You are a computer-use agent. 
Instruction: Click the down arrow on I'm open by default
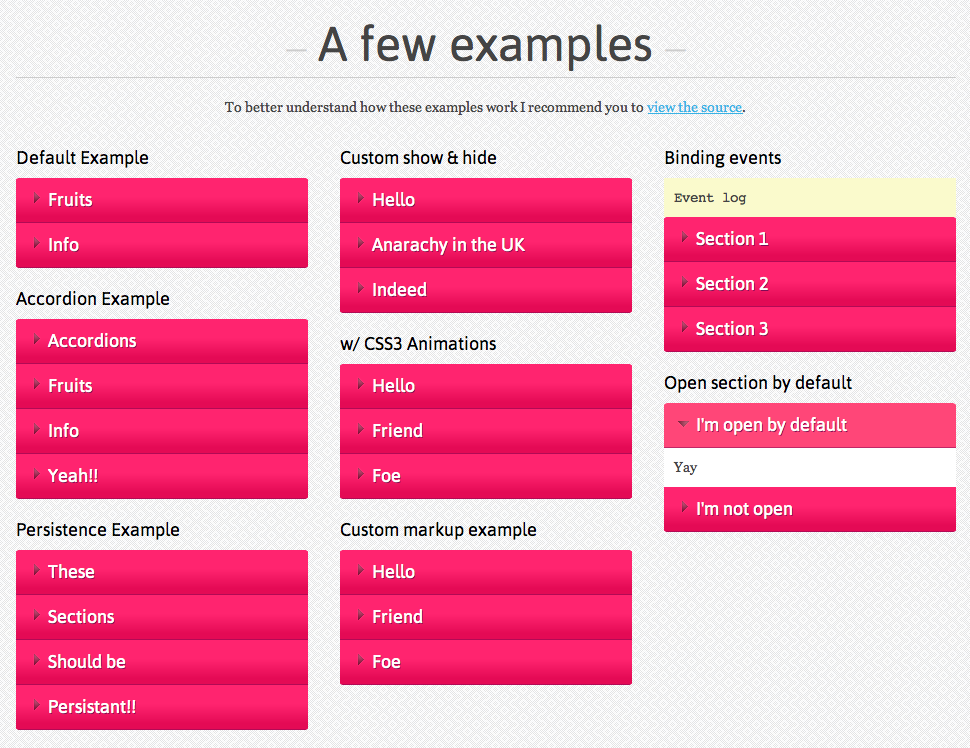tap(685, 425)
